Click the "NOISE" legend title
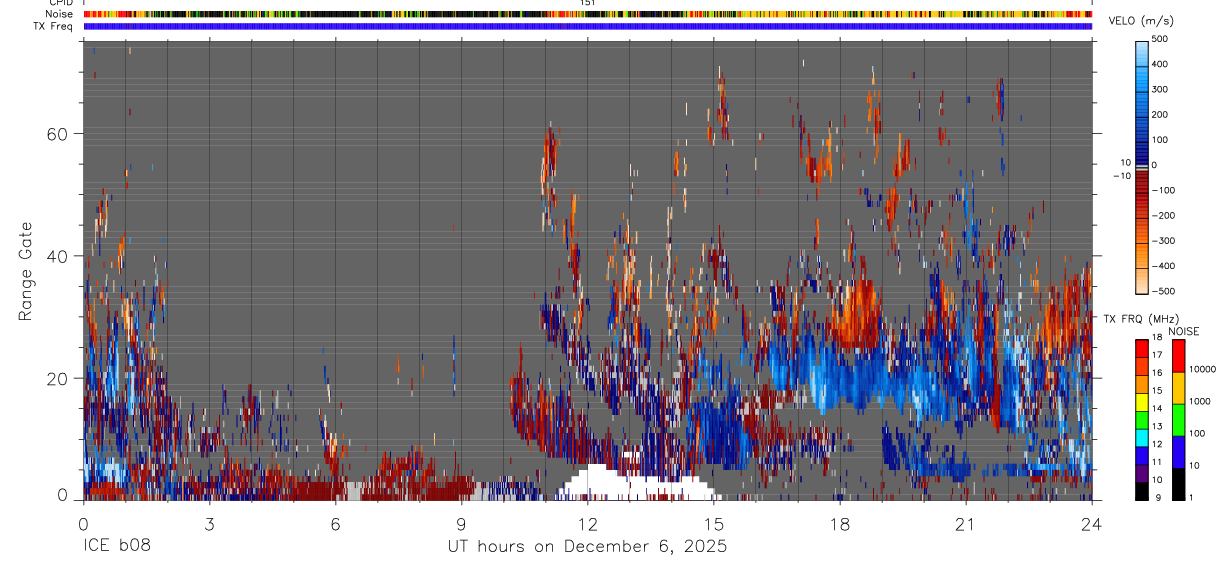This screenshot has width=1228, height=567. click(x=1186, y=331)
